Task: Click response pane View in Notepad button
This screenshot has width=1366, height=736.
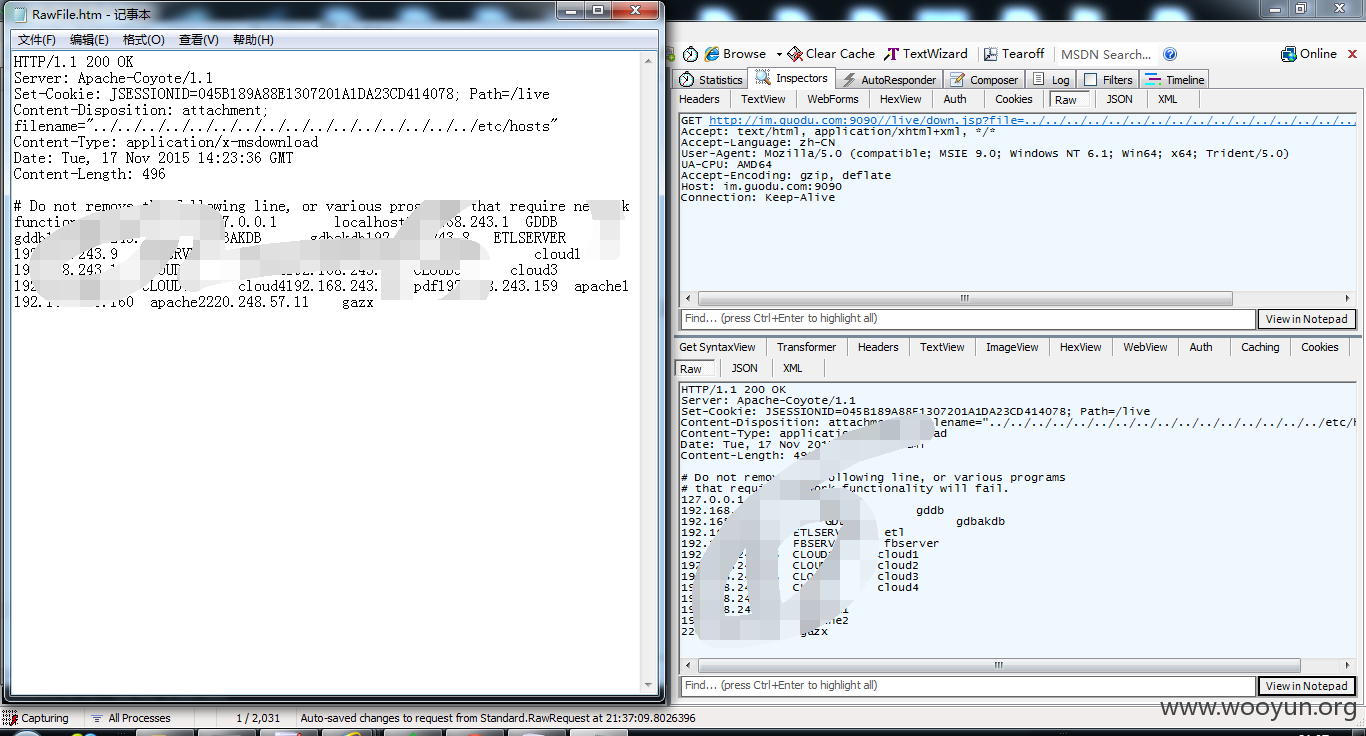Action: pyautogui.click(x=1306, y=686)
